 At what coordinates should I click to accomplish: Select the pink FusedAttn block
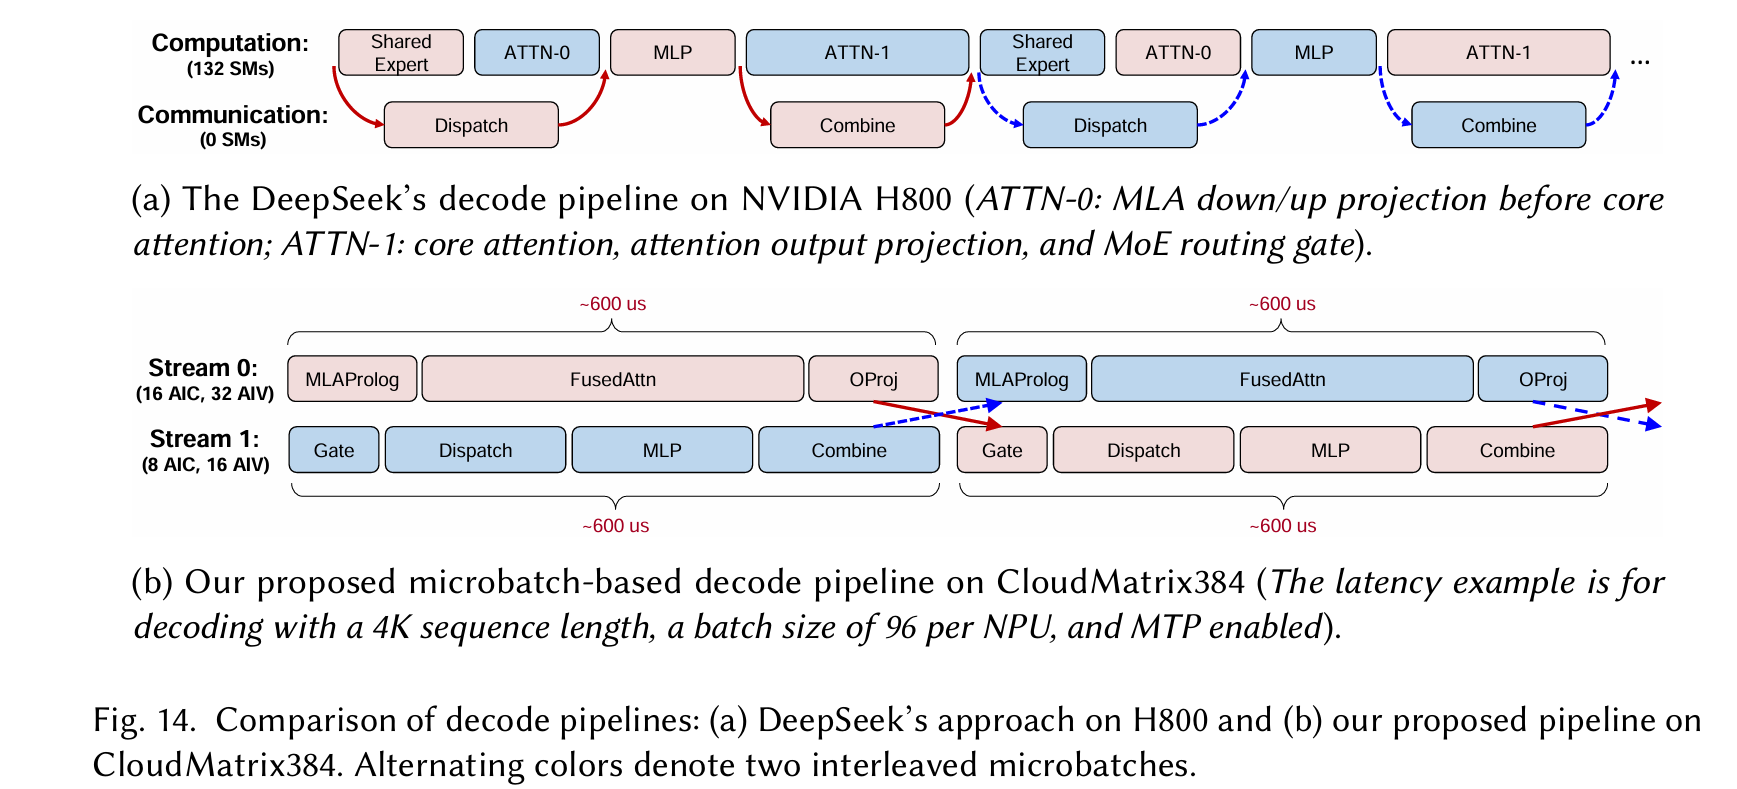pos(613,379)
